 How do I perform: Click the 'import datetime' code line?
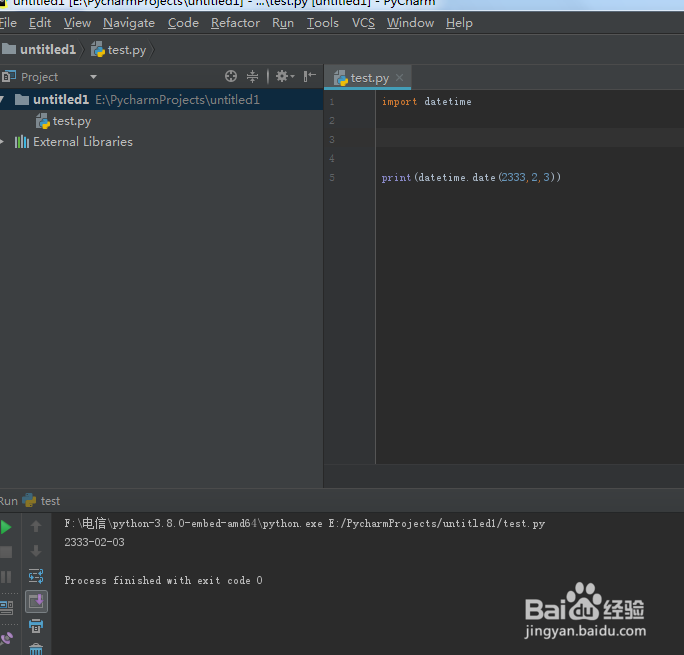(426, 102)
